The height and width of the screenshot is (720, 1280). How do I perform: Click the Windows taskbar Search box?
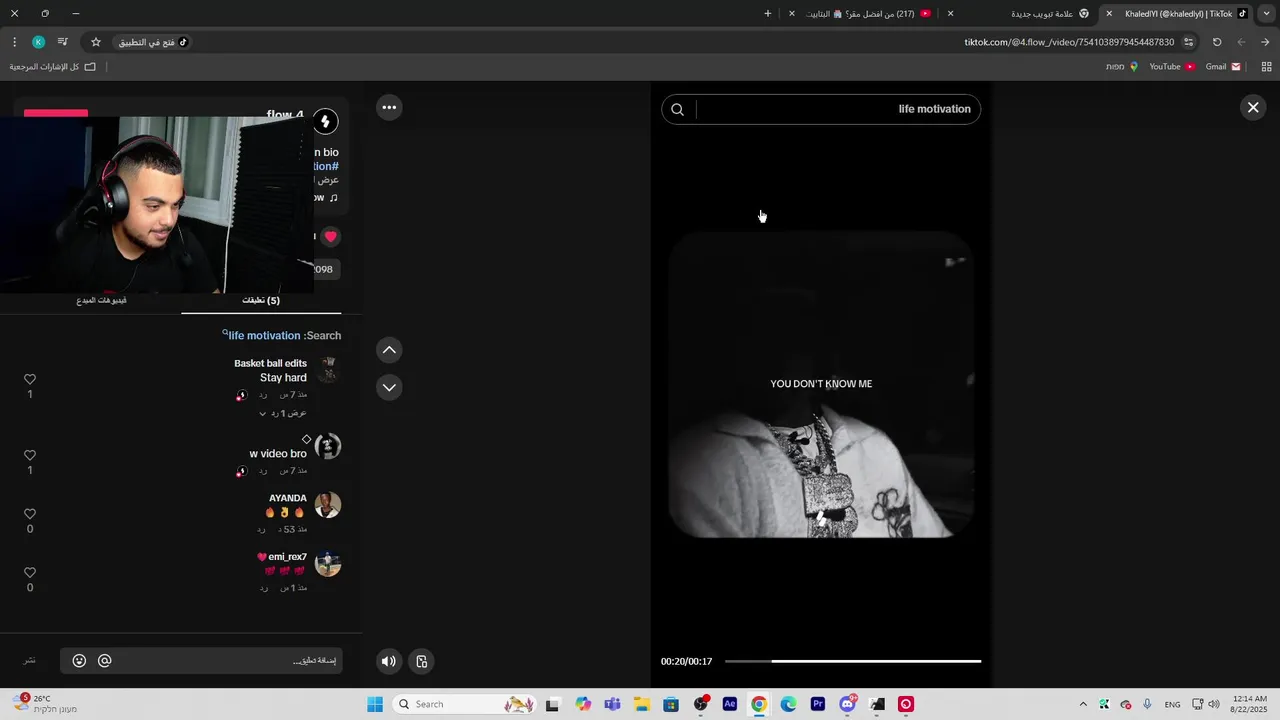(464, 704)
